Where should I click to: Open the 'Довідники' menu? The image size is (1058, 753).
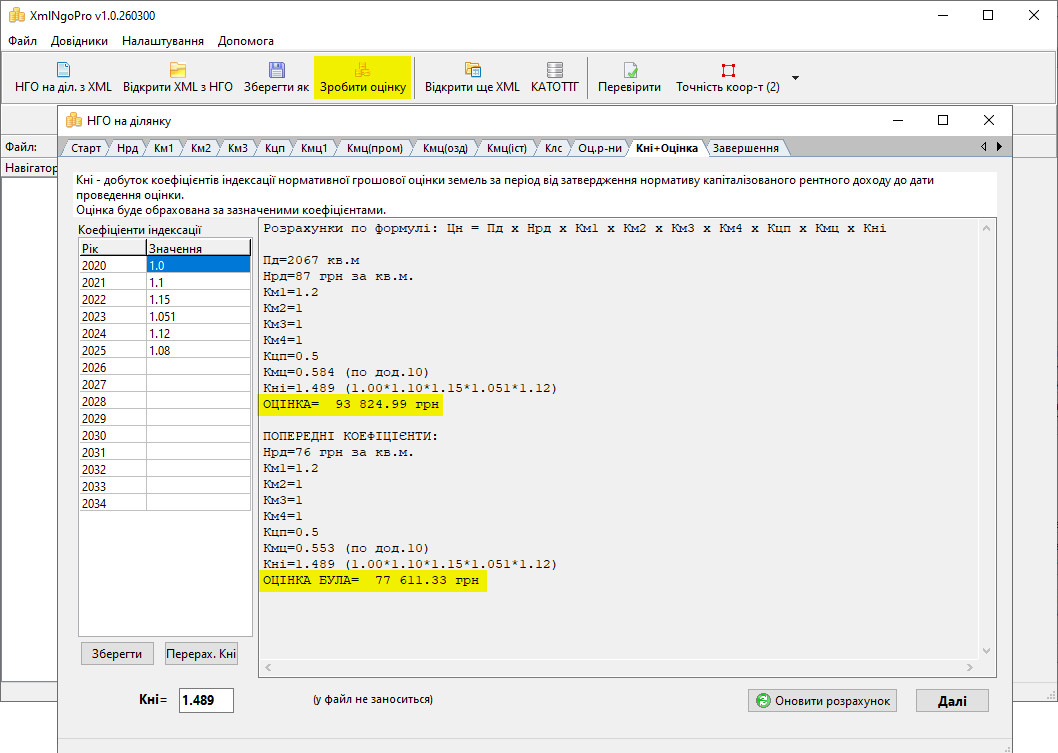(79, 41)
